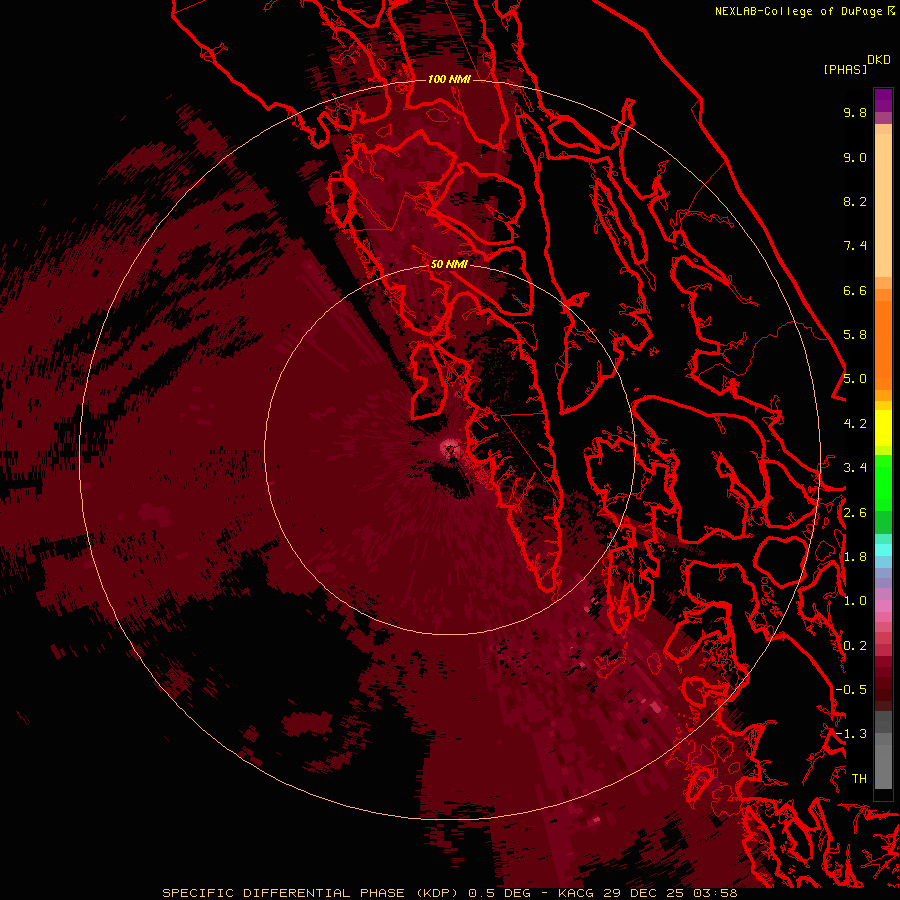Click the -0.5 scale value
This screenshot has height=900, width=900.
tap(851, 690)
